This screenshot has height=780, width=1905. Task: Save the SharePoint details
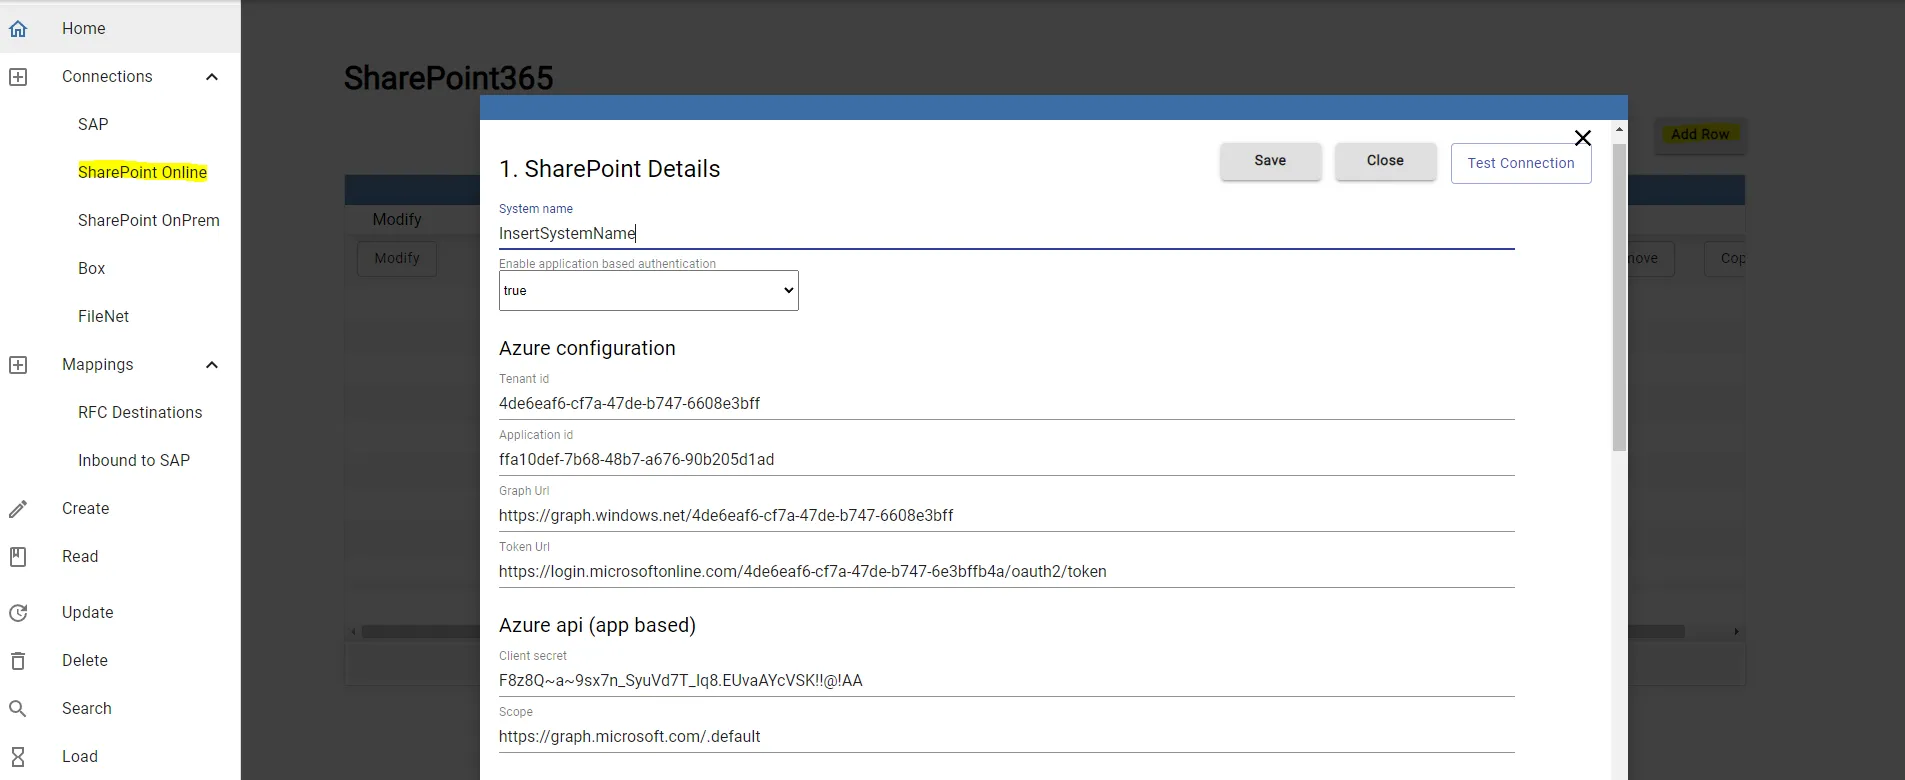coord(1270,161)
